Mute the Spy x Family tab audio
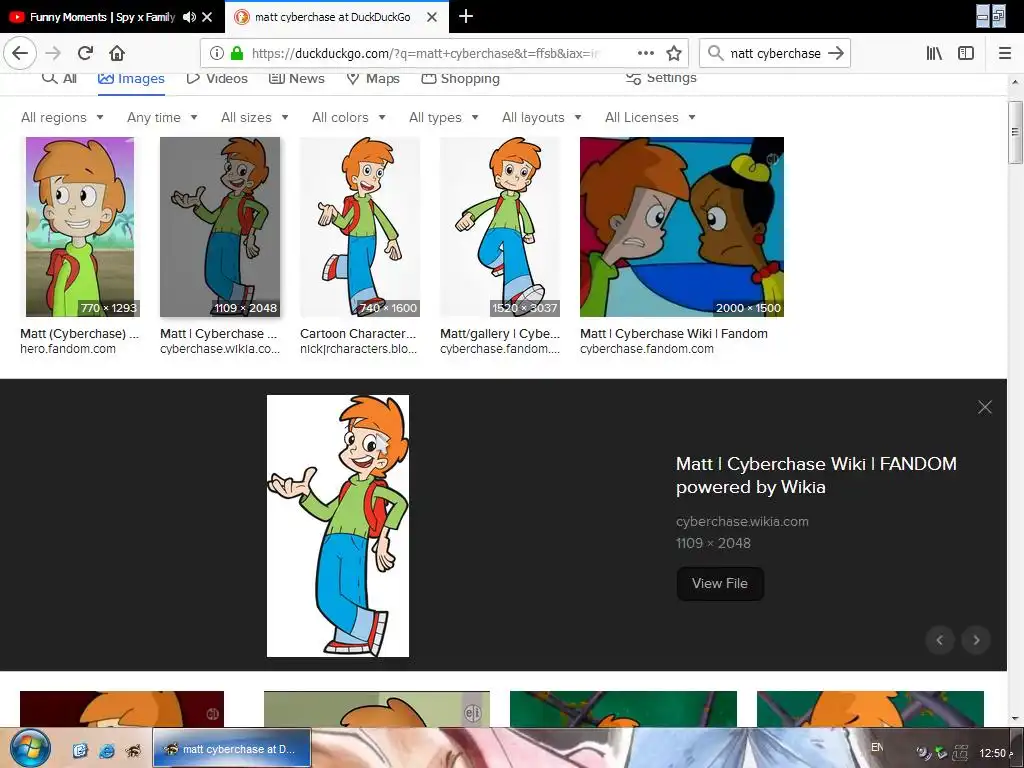The image size is (1024, 768). coord(189,17)
